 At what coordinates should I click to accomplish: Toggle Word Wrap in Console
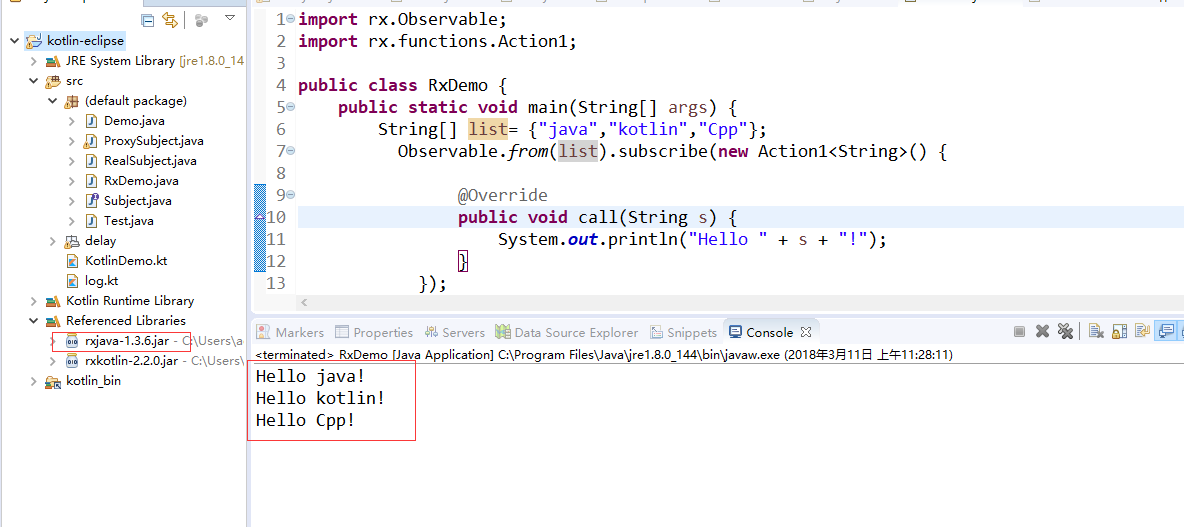tap(1142, 331)
